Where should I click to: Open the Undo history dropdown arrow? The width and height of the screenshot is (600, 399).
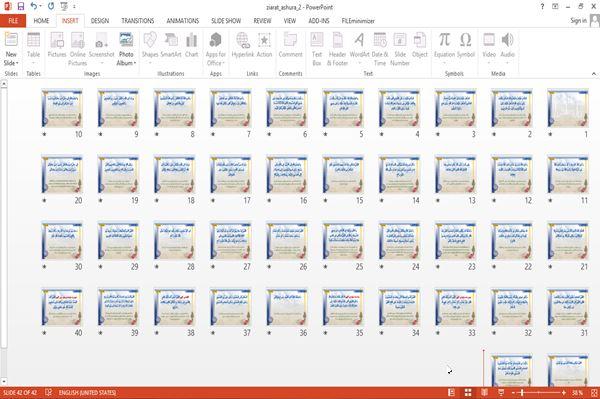(x=41, y=7)
